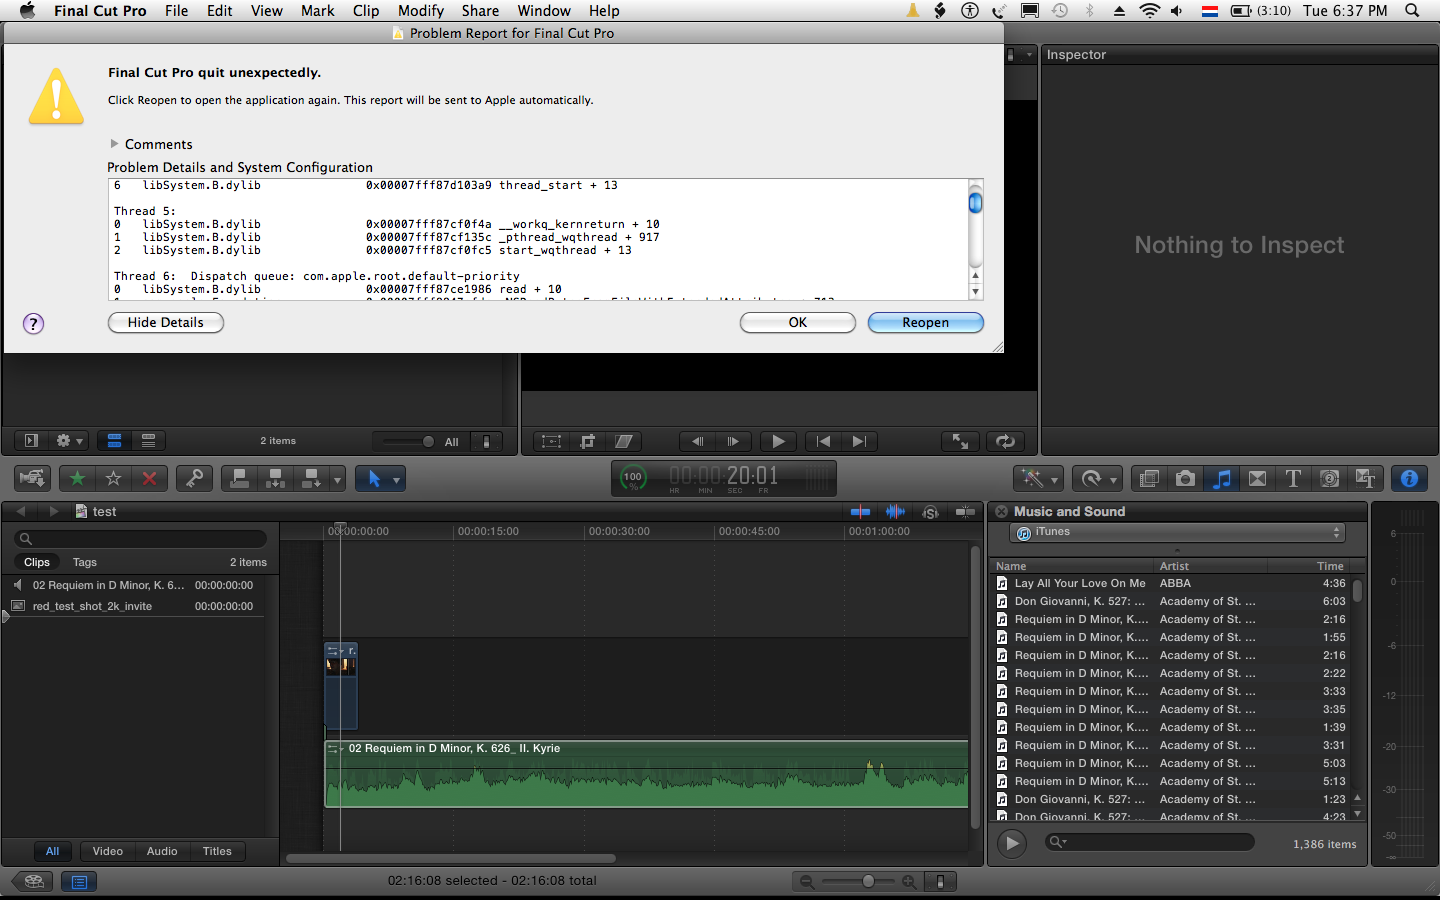The height and width of the screenshot is (900, 1440).
Task: Click the viewer Transform tool icon
Action: coord(551,441)
